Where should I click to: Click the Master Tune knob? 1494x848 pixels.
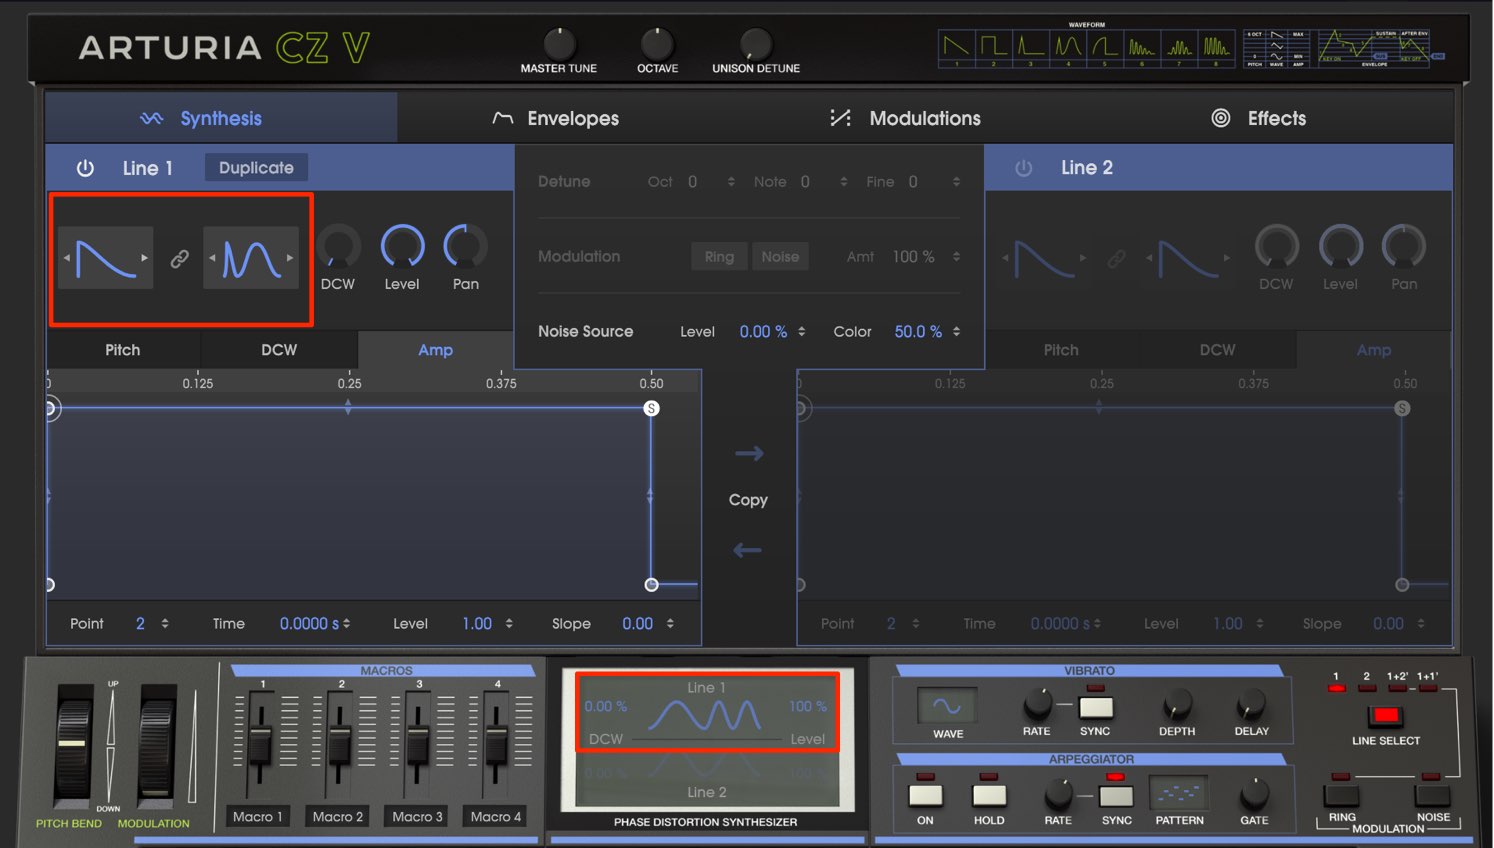(559, 43)
